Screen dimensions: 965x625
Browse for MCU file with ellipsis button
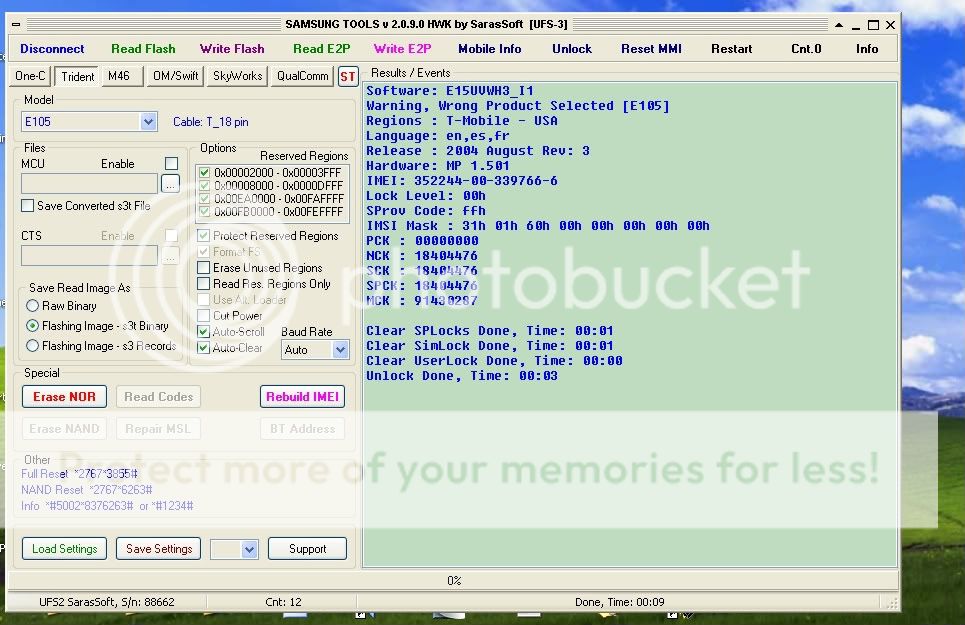[x=170, y=183]
